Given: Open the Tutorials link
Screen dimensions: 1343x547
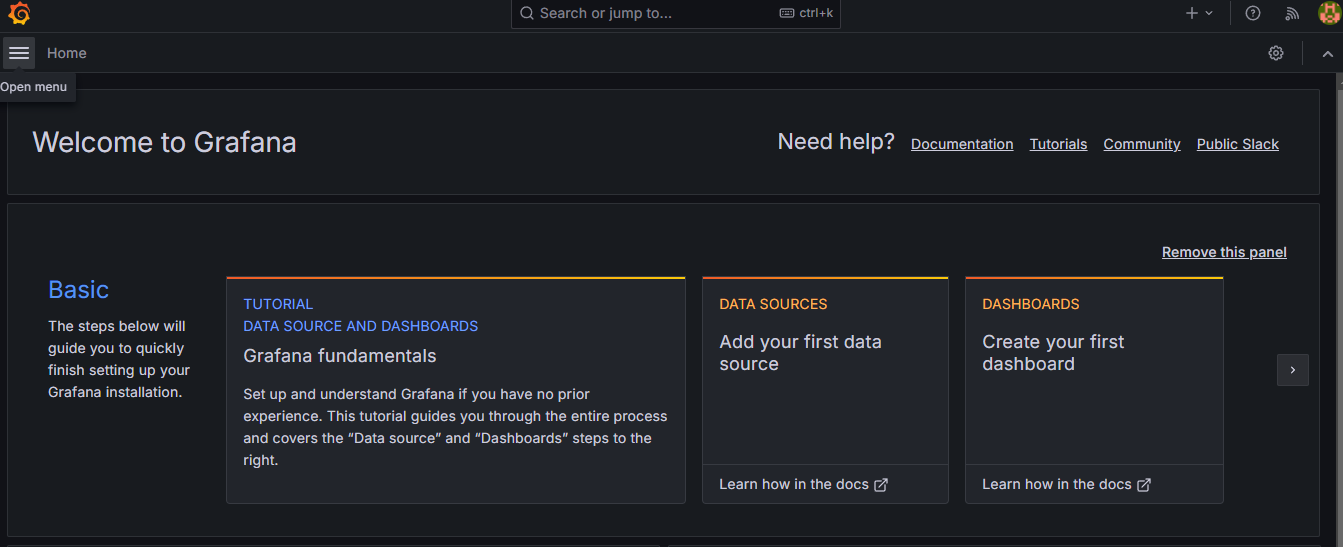Looking at the screenshot, I should click(1058, 144).
